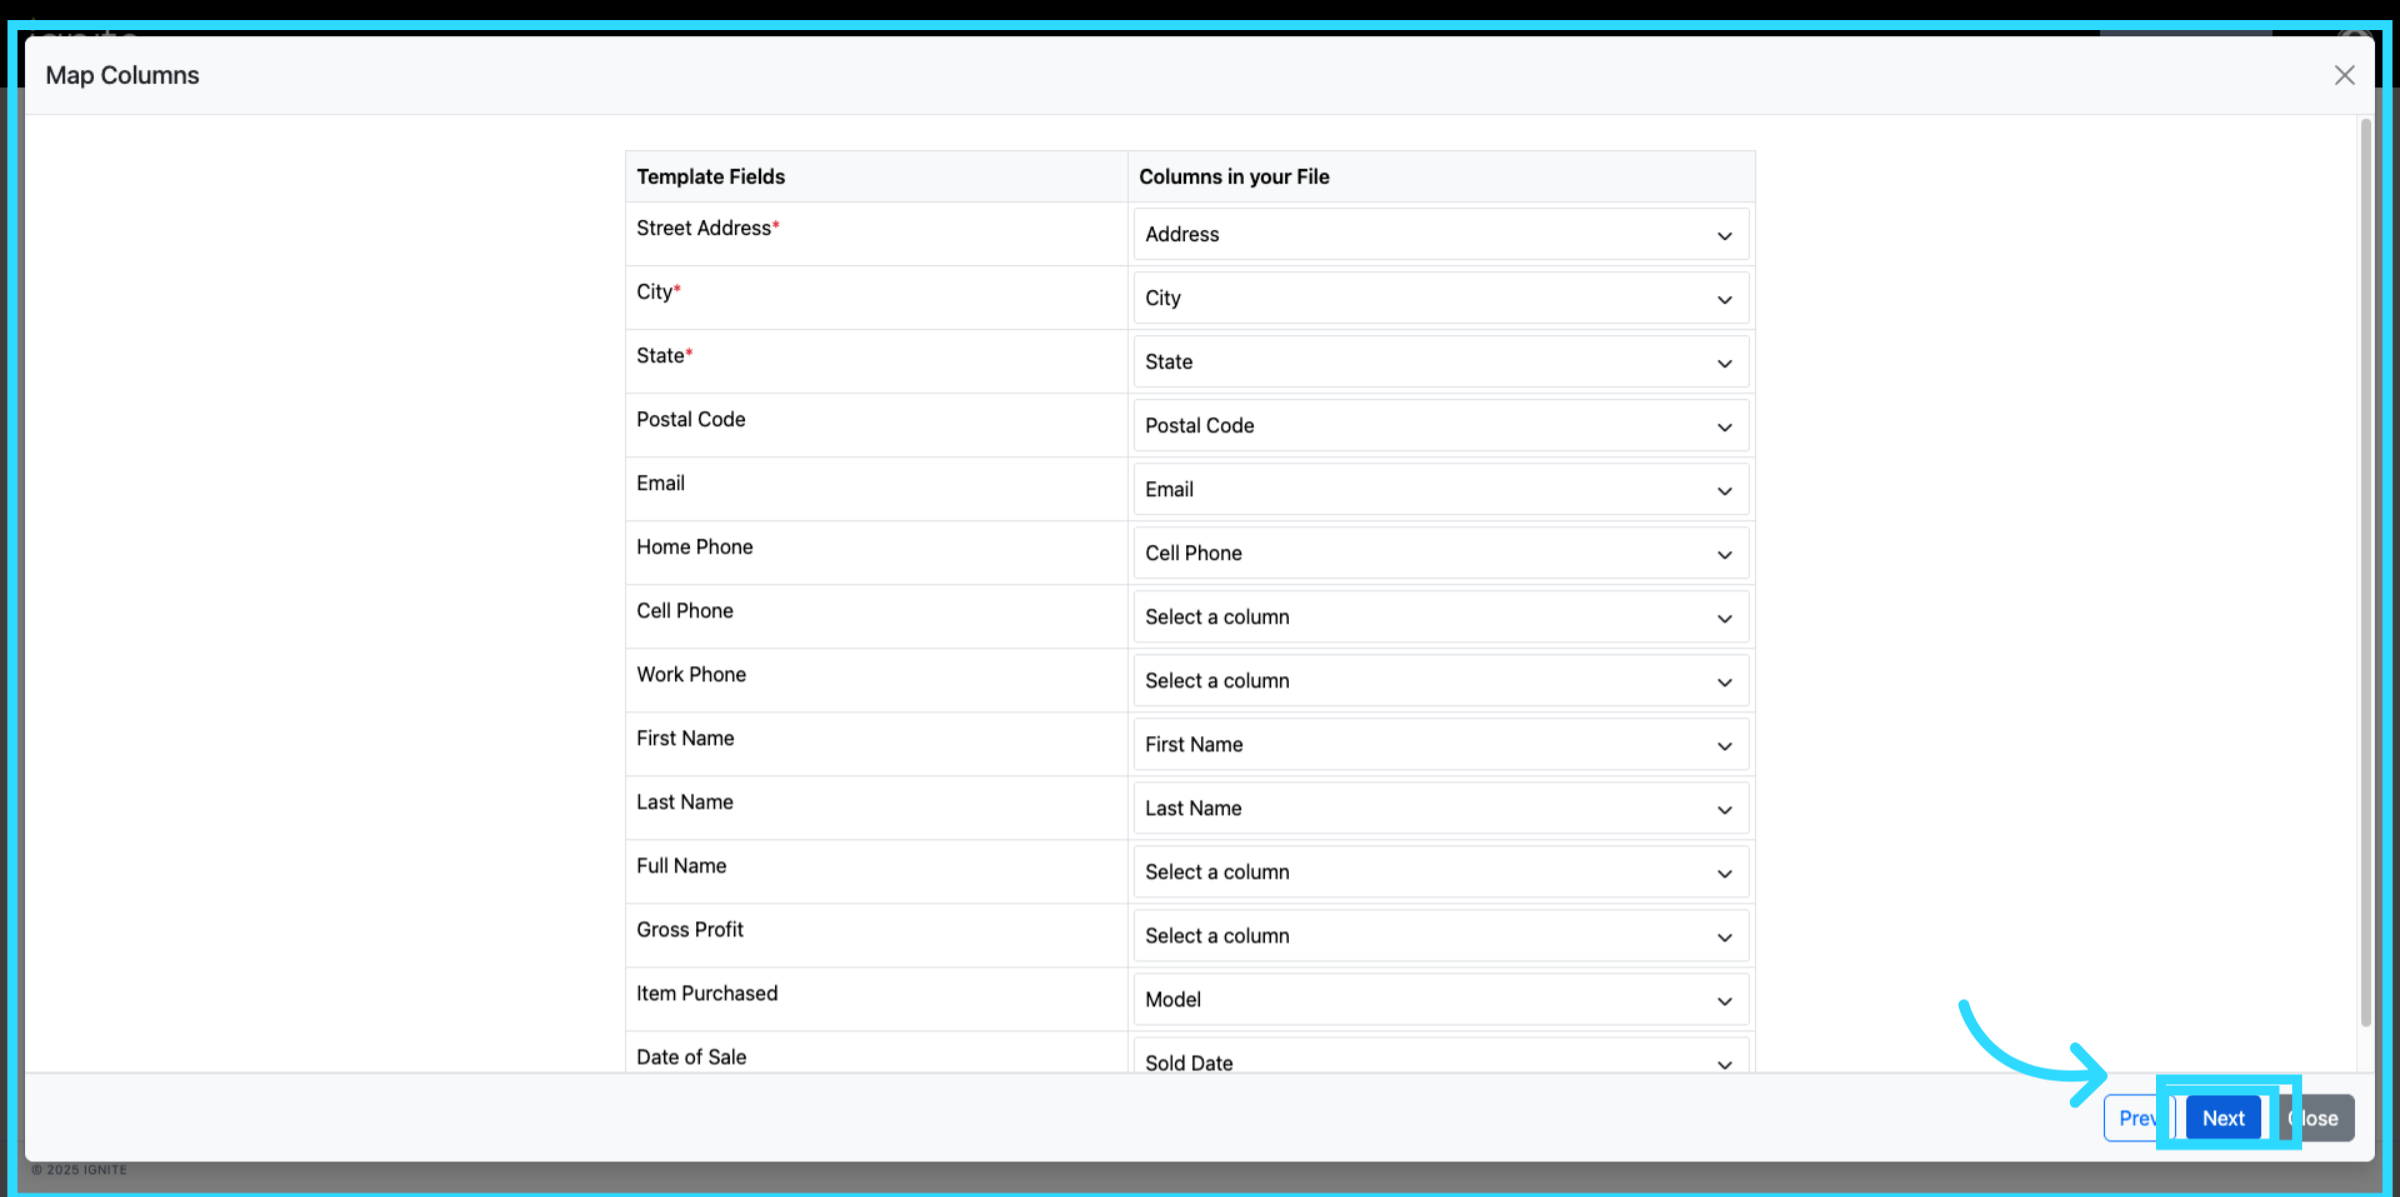Change the Email column mapping
Viewport: 2400px width, 1197px height.
coord(1440,490)
